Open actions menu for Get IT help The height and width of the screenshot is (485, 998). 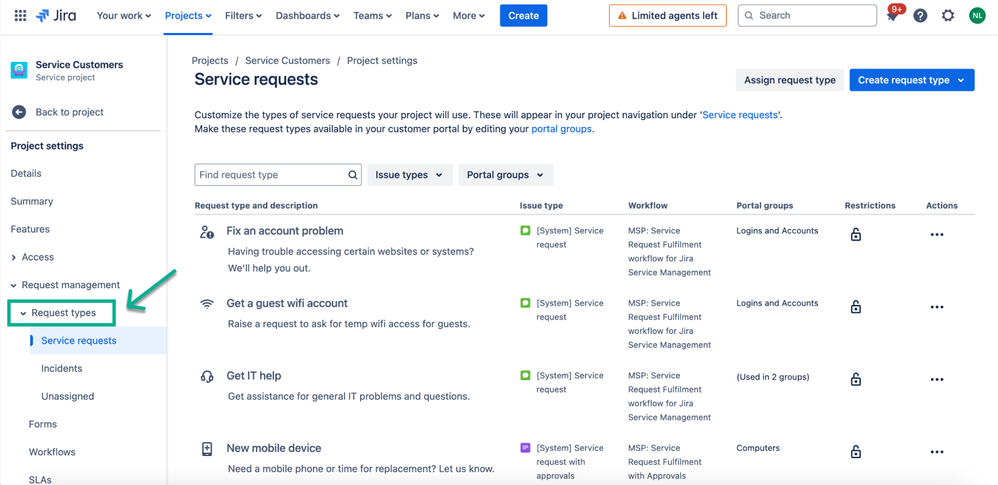click(936, 380)
